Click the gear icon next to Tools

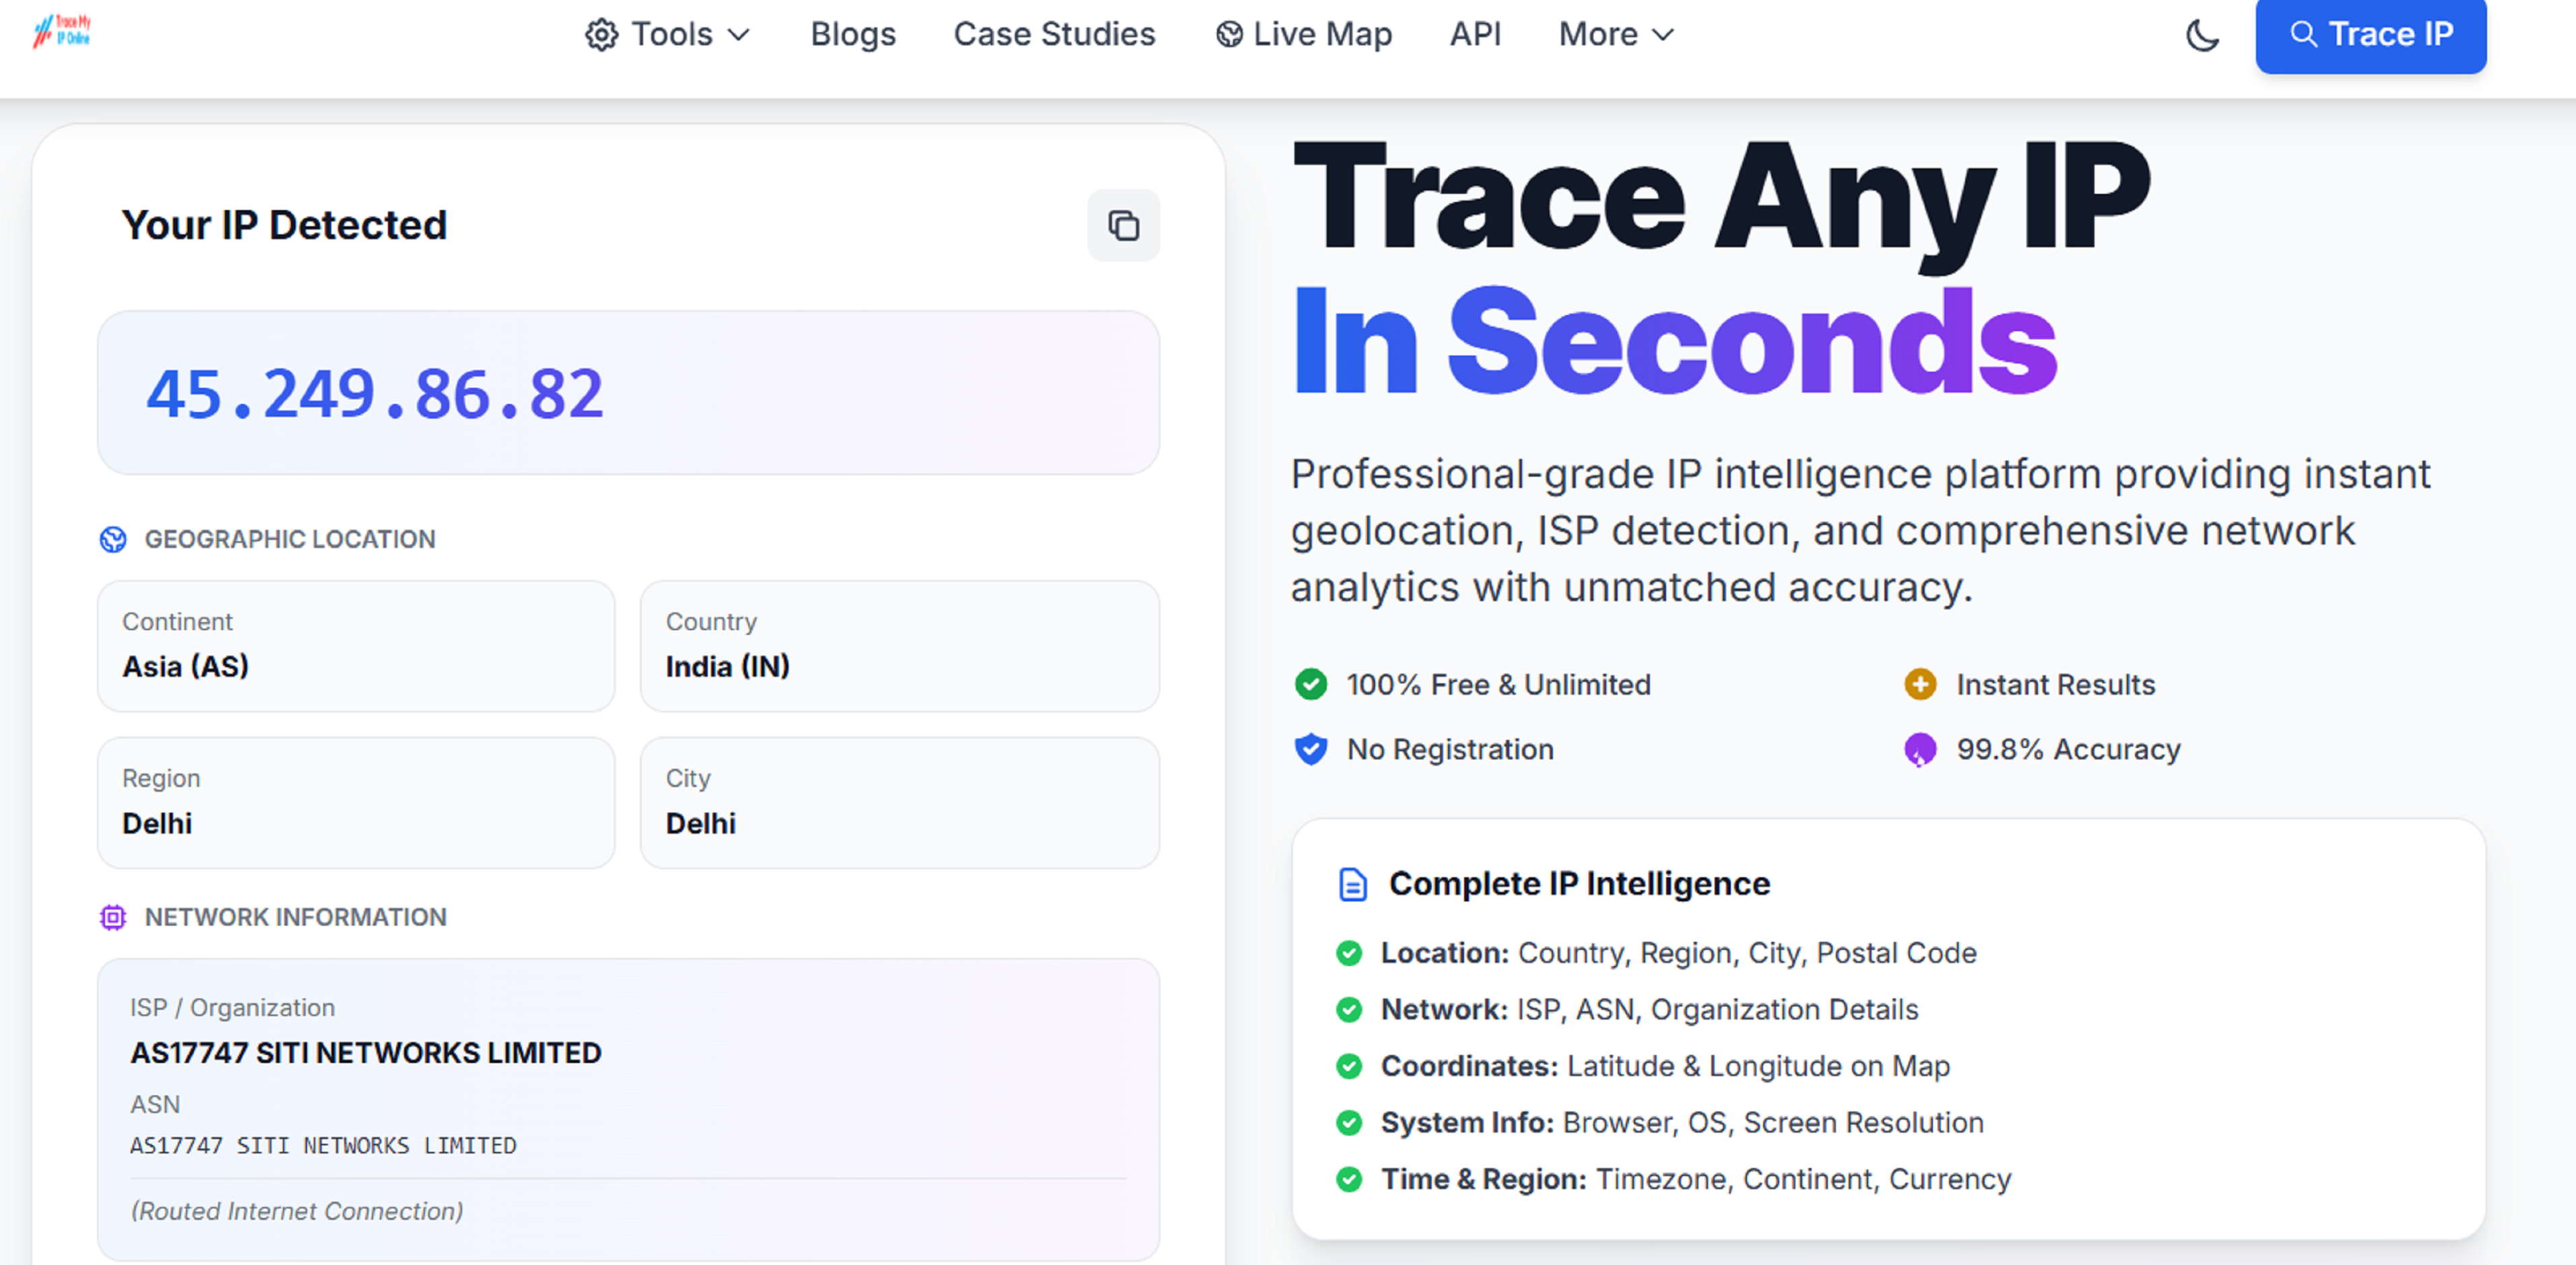[x=601, y=34]
